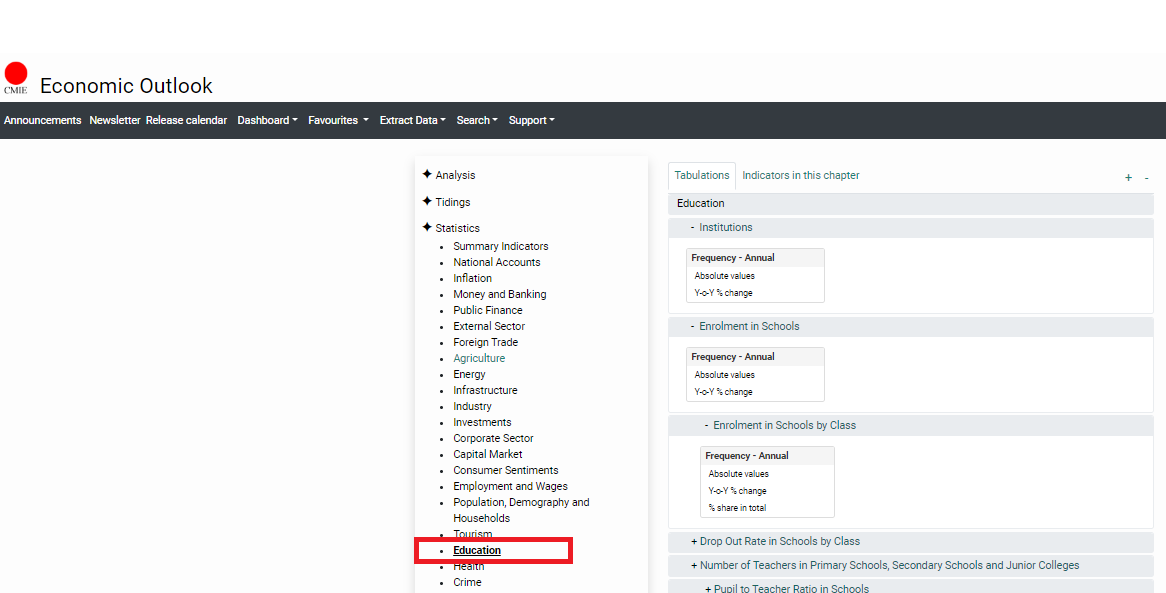Image resolution: width=1166 pixels, height=593 pixels.
Task: Open the Release calendar page
Action: (186, 120)
